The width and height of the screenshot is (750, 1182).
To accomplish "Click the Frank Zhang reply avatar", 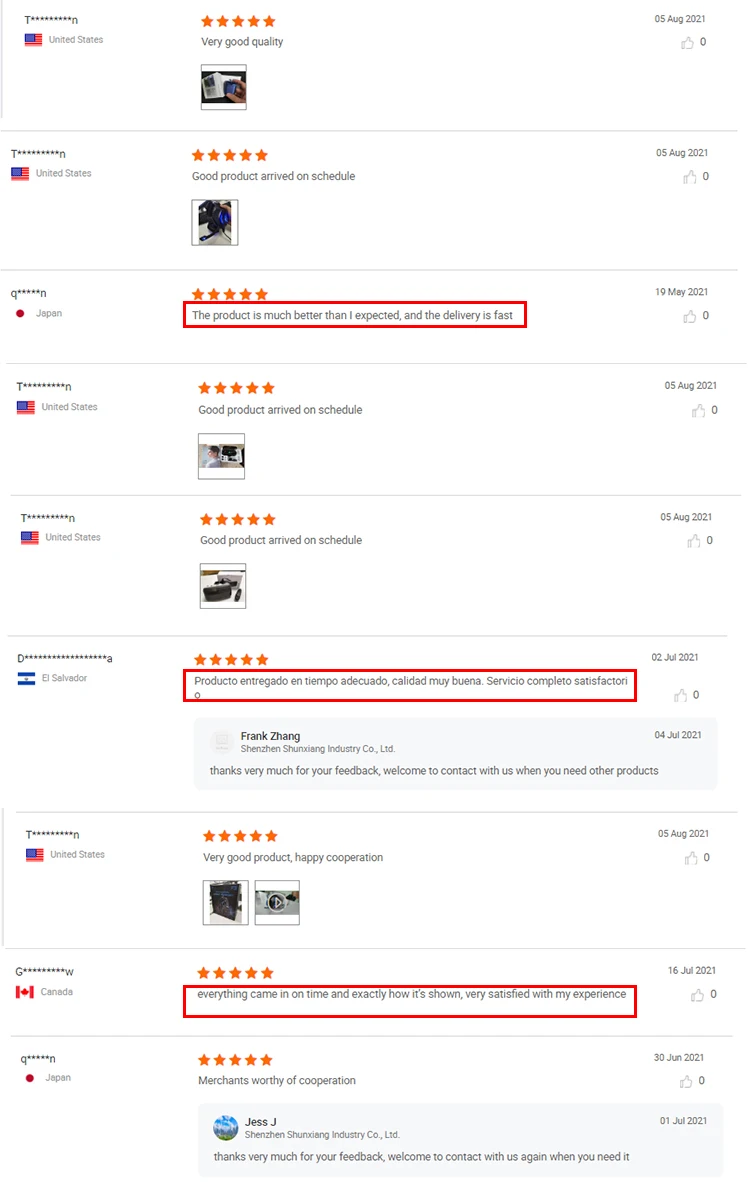I will pyautogui.click(x=222, y=742).
